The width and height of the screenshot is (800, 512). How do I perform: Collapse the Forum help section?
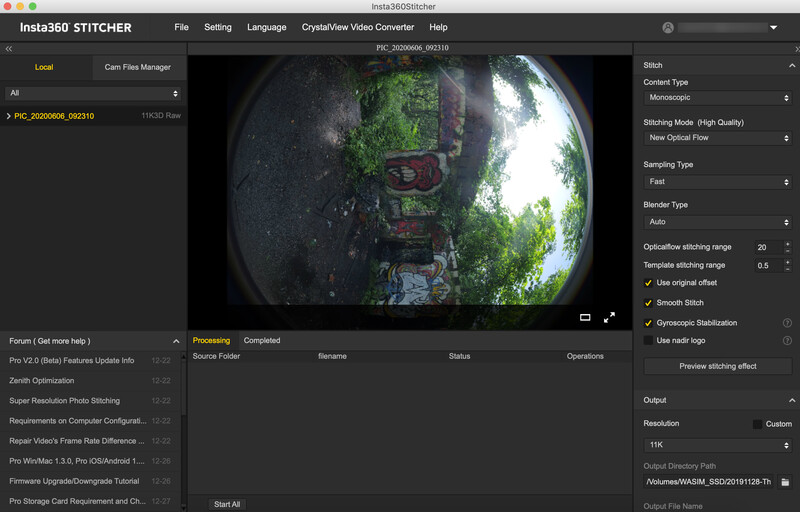pos(176,341)
